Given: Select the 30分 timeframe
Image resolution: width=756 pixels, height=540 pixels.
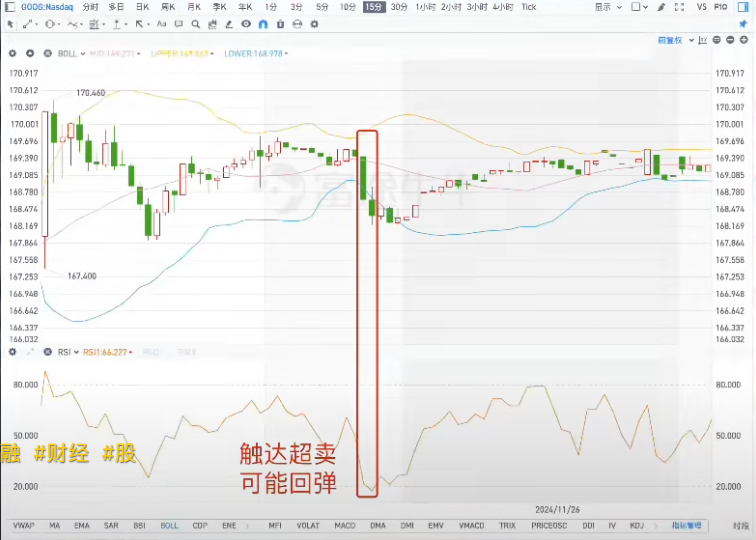Looking at the screenshot, I should [399, 7].
